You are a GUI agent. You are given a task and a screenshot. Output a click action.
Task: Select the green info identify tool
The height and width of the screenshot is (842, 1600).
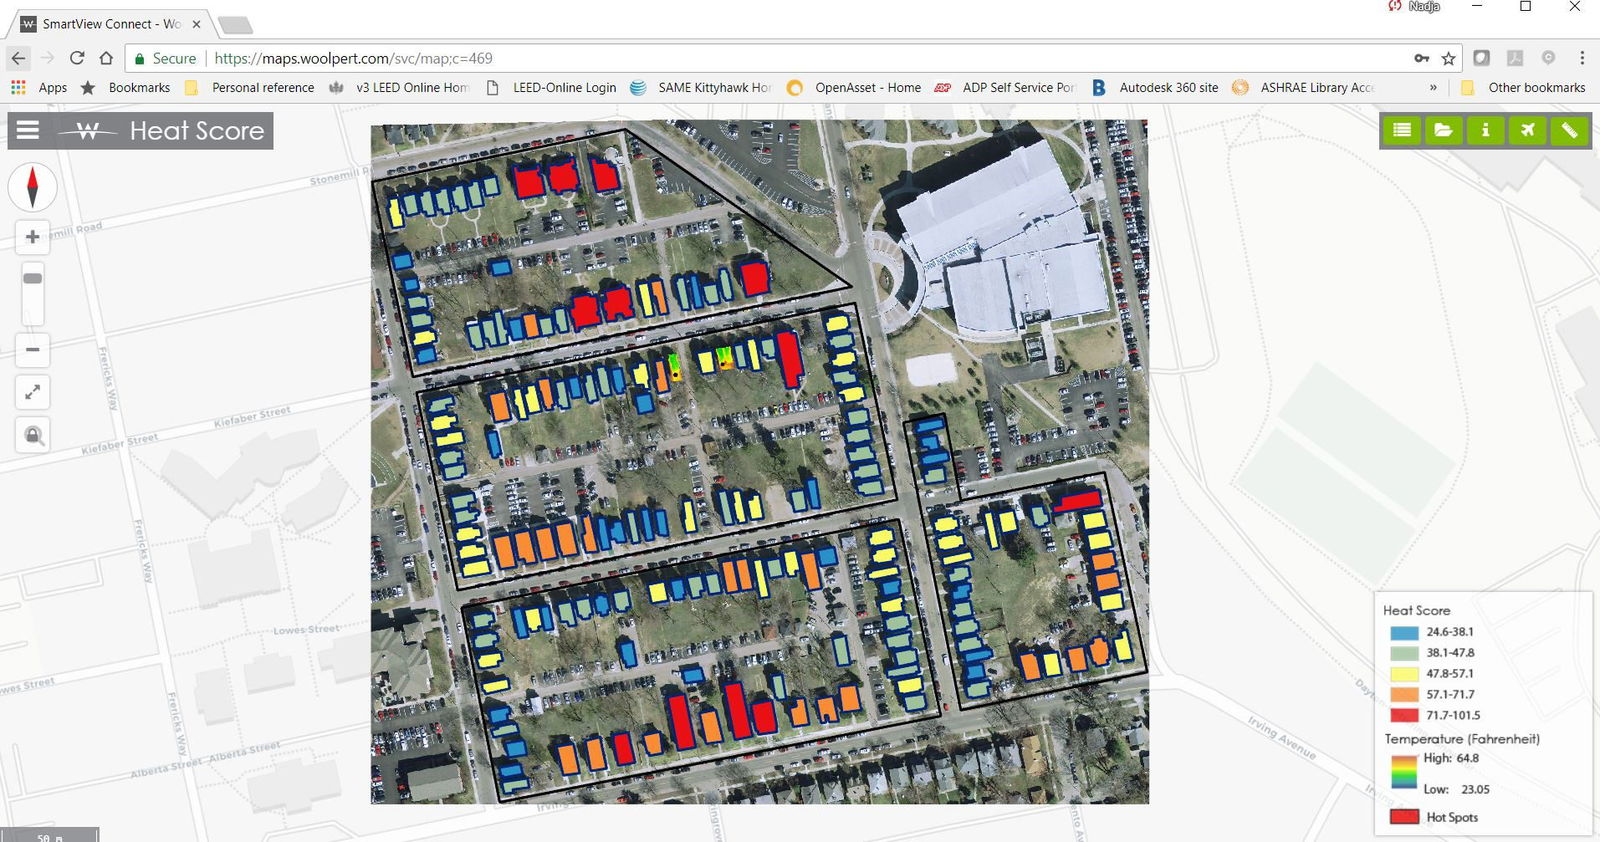coord(1485,130)
